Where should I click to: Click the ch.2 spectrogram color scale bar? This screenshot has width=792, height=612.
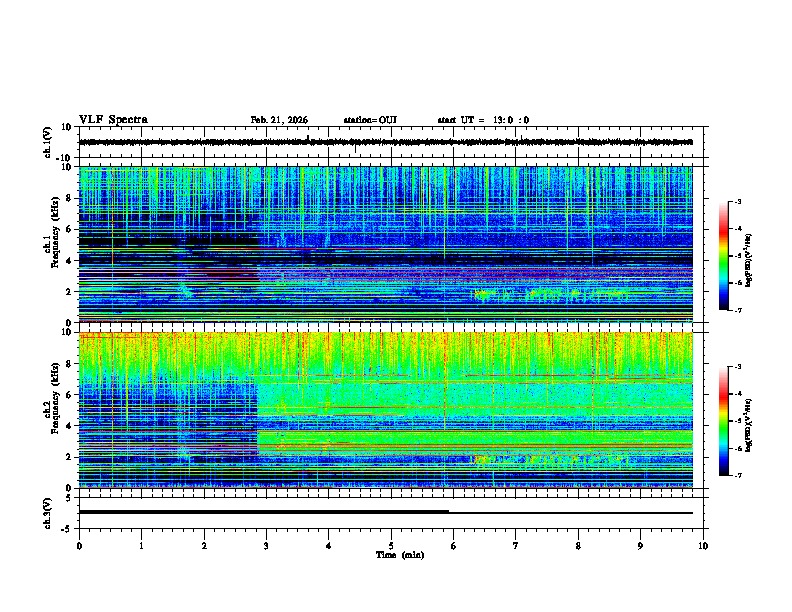[723, 421]
